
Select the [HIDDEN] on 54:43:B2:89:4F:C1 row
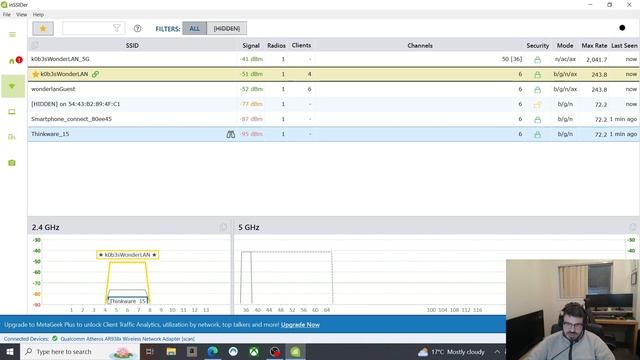point(333,104)
